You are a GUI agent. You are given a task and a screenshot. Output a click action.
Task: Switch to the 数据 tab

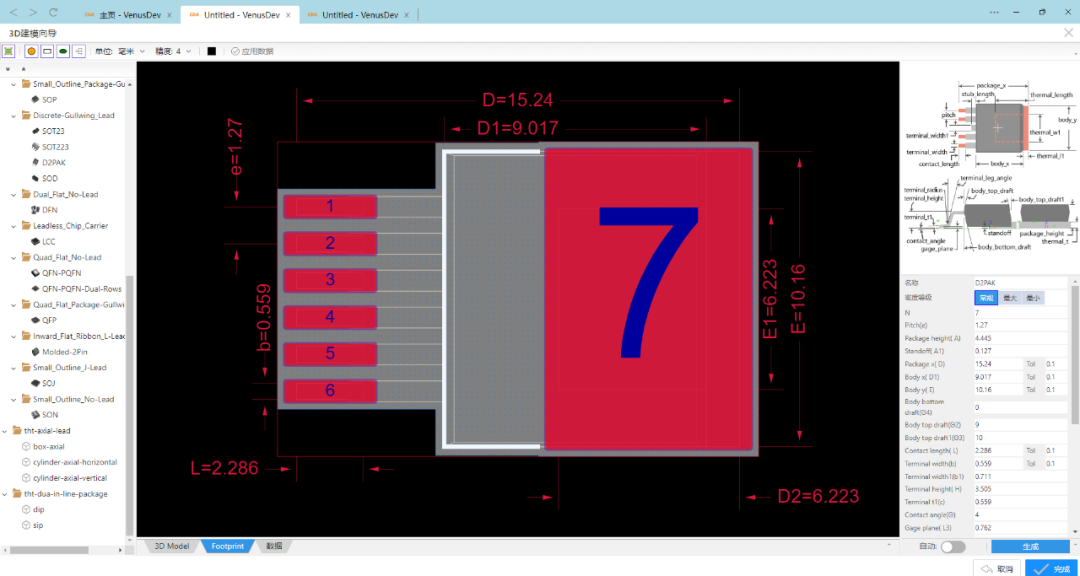point(273,546)
